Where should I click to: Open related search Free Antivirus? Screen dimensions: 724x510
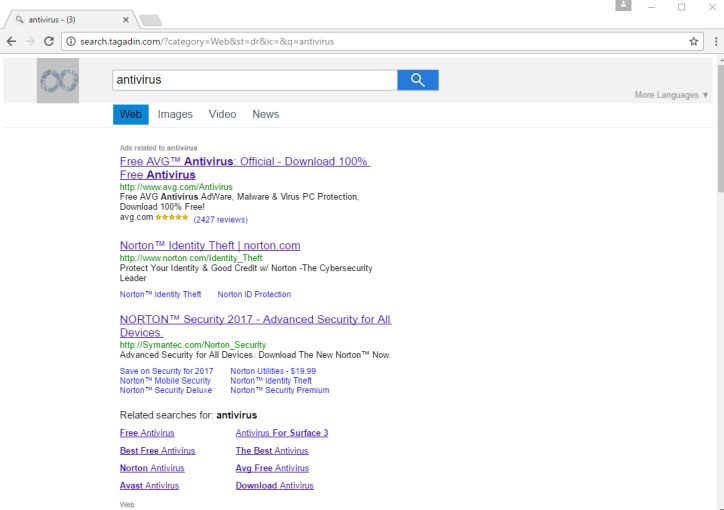147,433
